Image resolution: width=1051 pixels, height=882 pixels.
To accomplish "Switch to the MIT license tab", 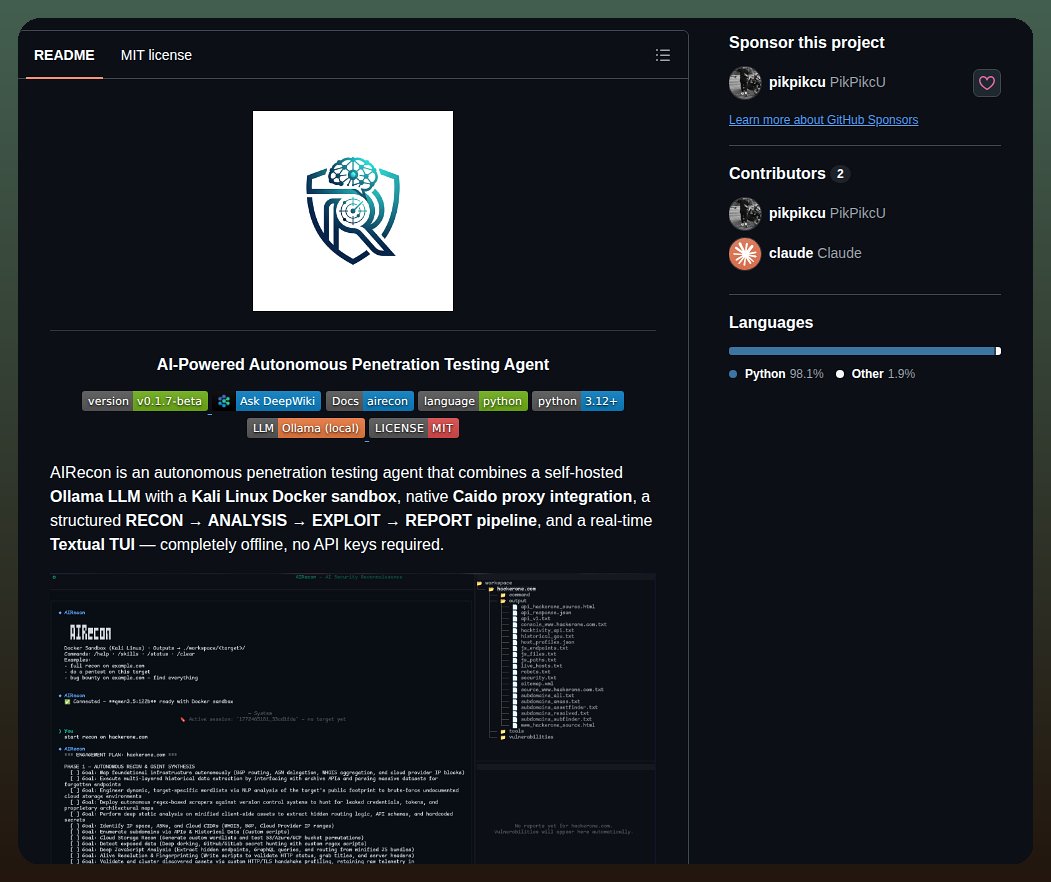I will [x=156, y=55].
